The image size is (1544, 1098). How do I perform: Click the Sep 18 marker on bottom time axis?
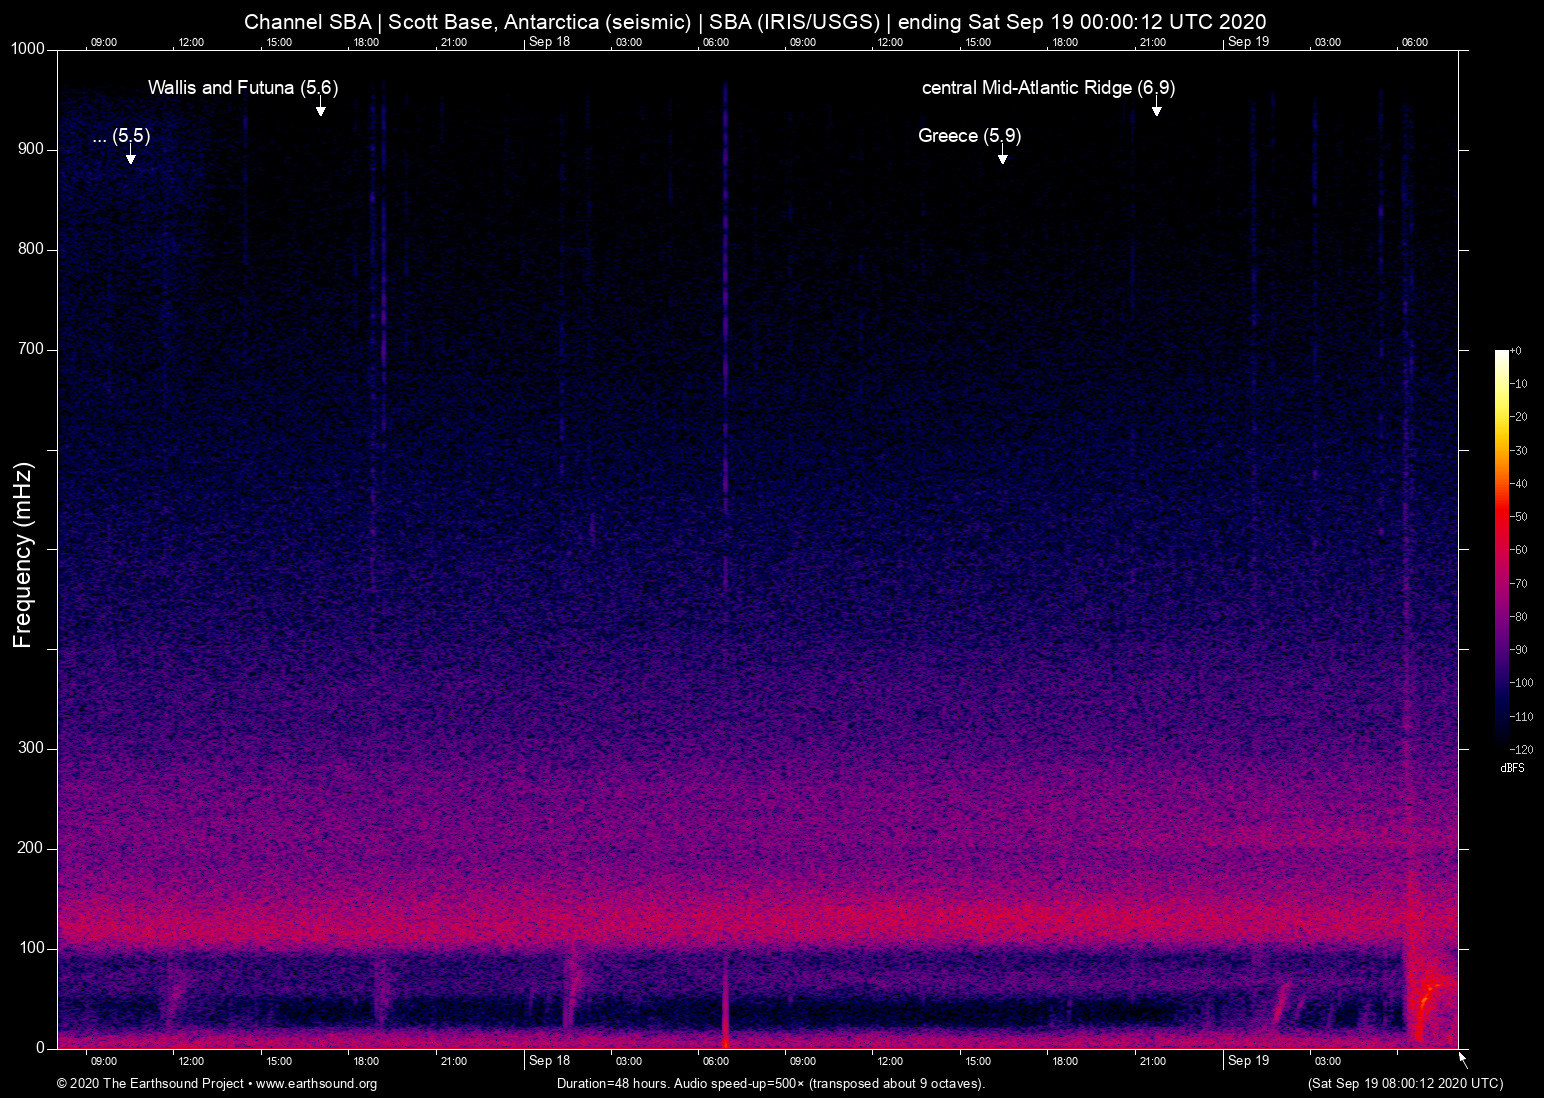coord(549,1060)
